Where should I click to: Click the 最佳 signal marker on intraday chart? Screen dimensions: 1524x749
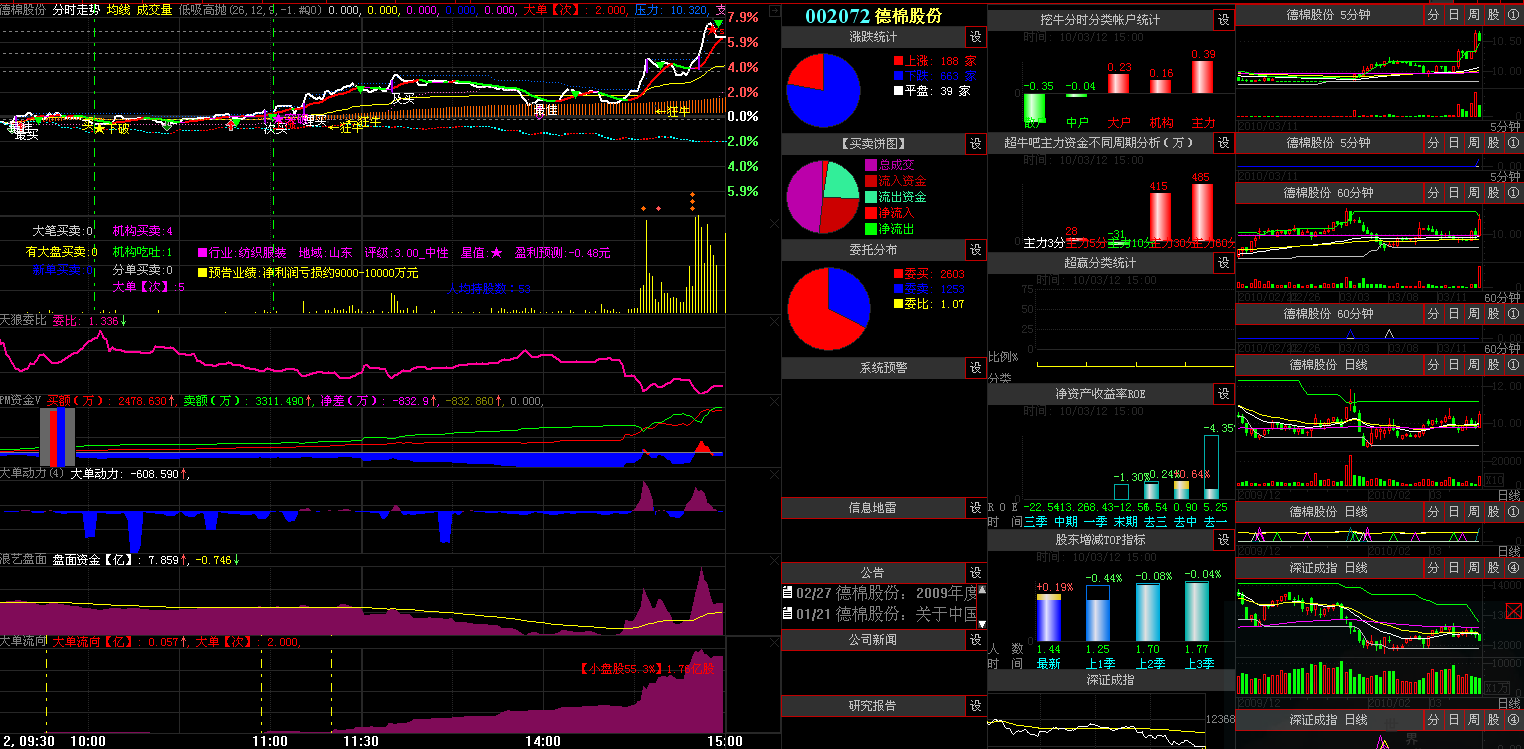[545, 110]
